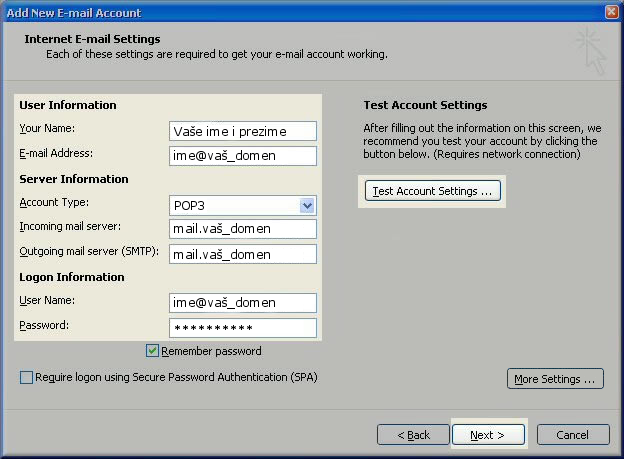This screenshot has width=624, height=459.
Task: Click the Outgoing mail server (SMTP) field
Action: pos(243,254)
